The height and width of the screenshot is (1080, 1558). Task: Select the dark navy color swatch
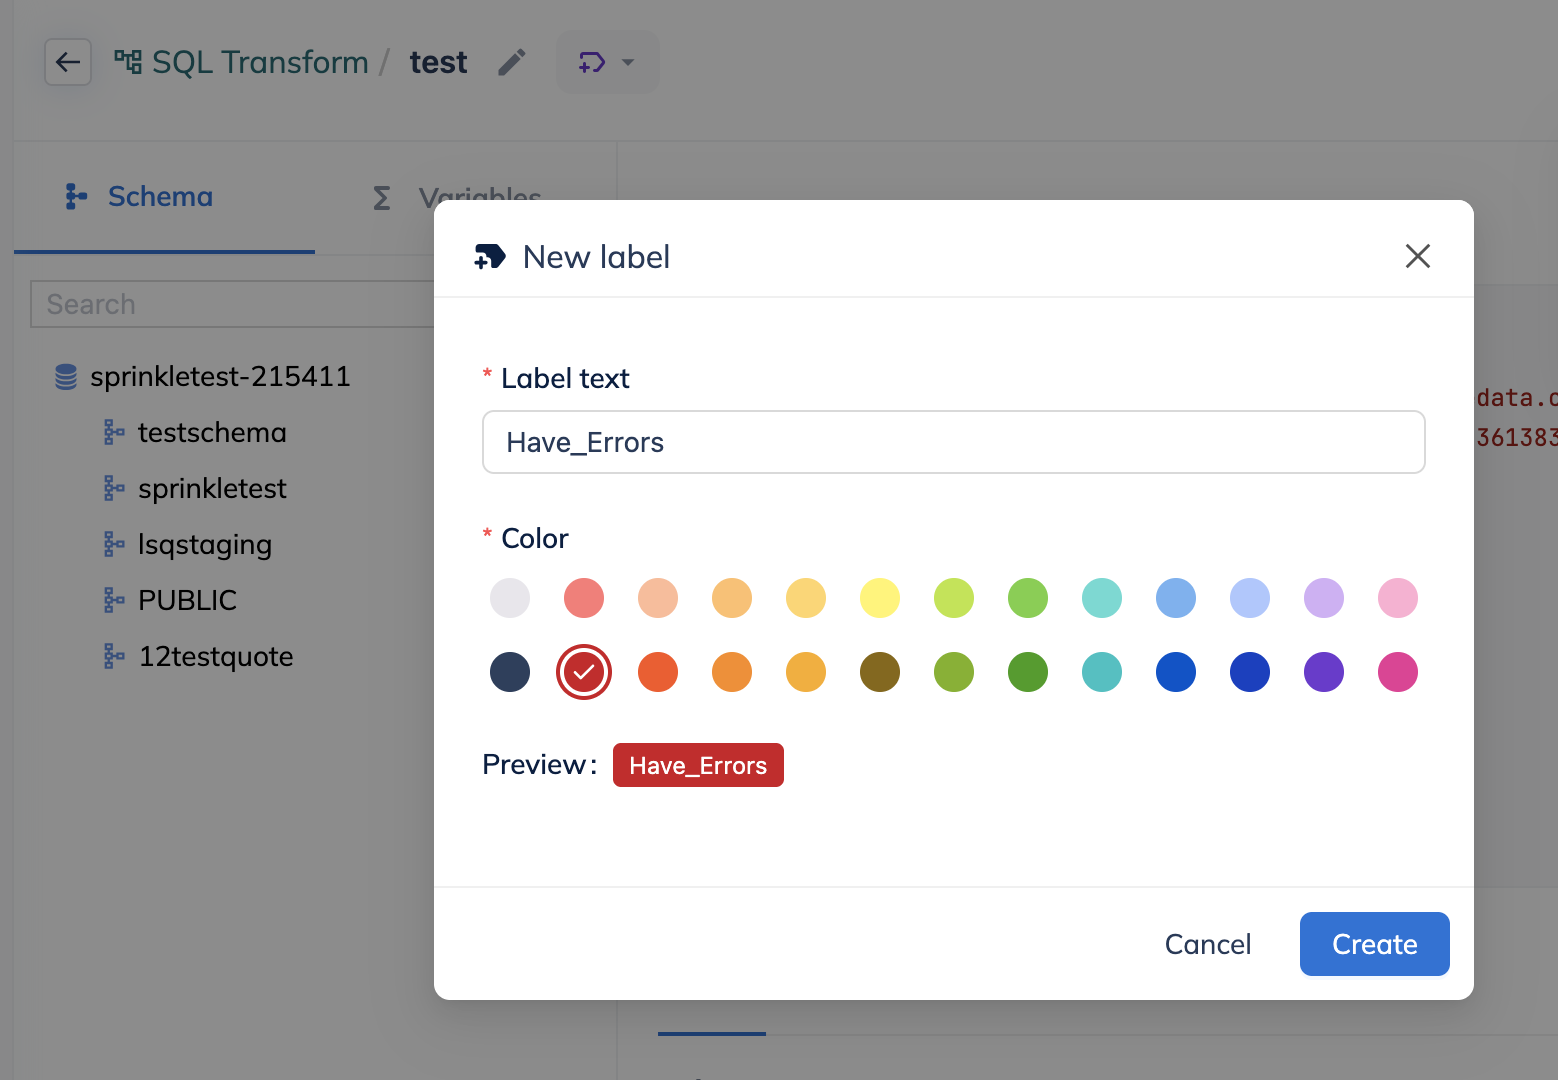(510, 672)
